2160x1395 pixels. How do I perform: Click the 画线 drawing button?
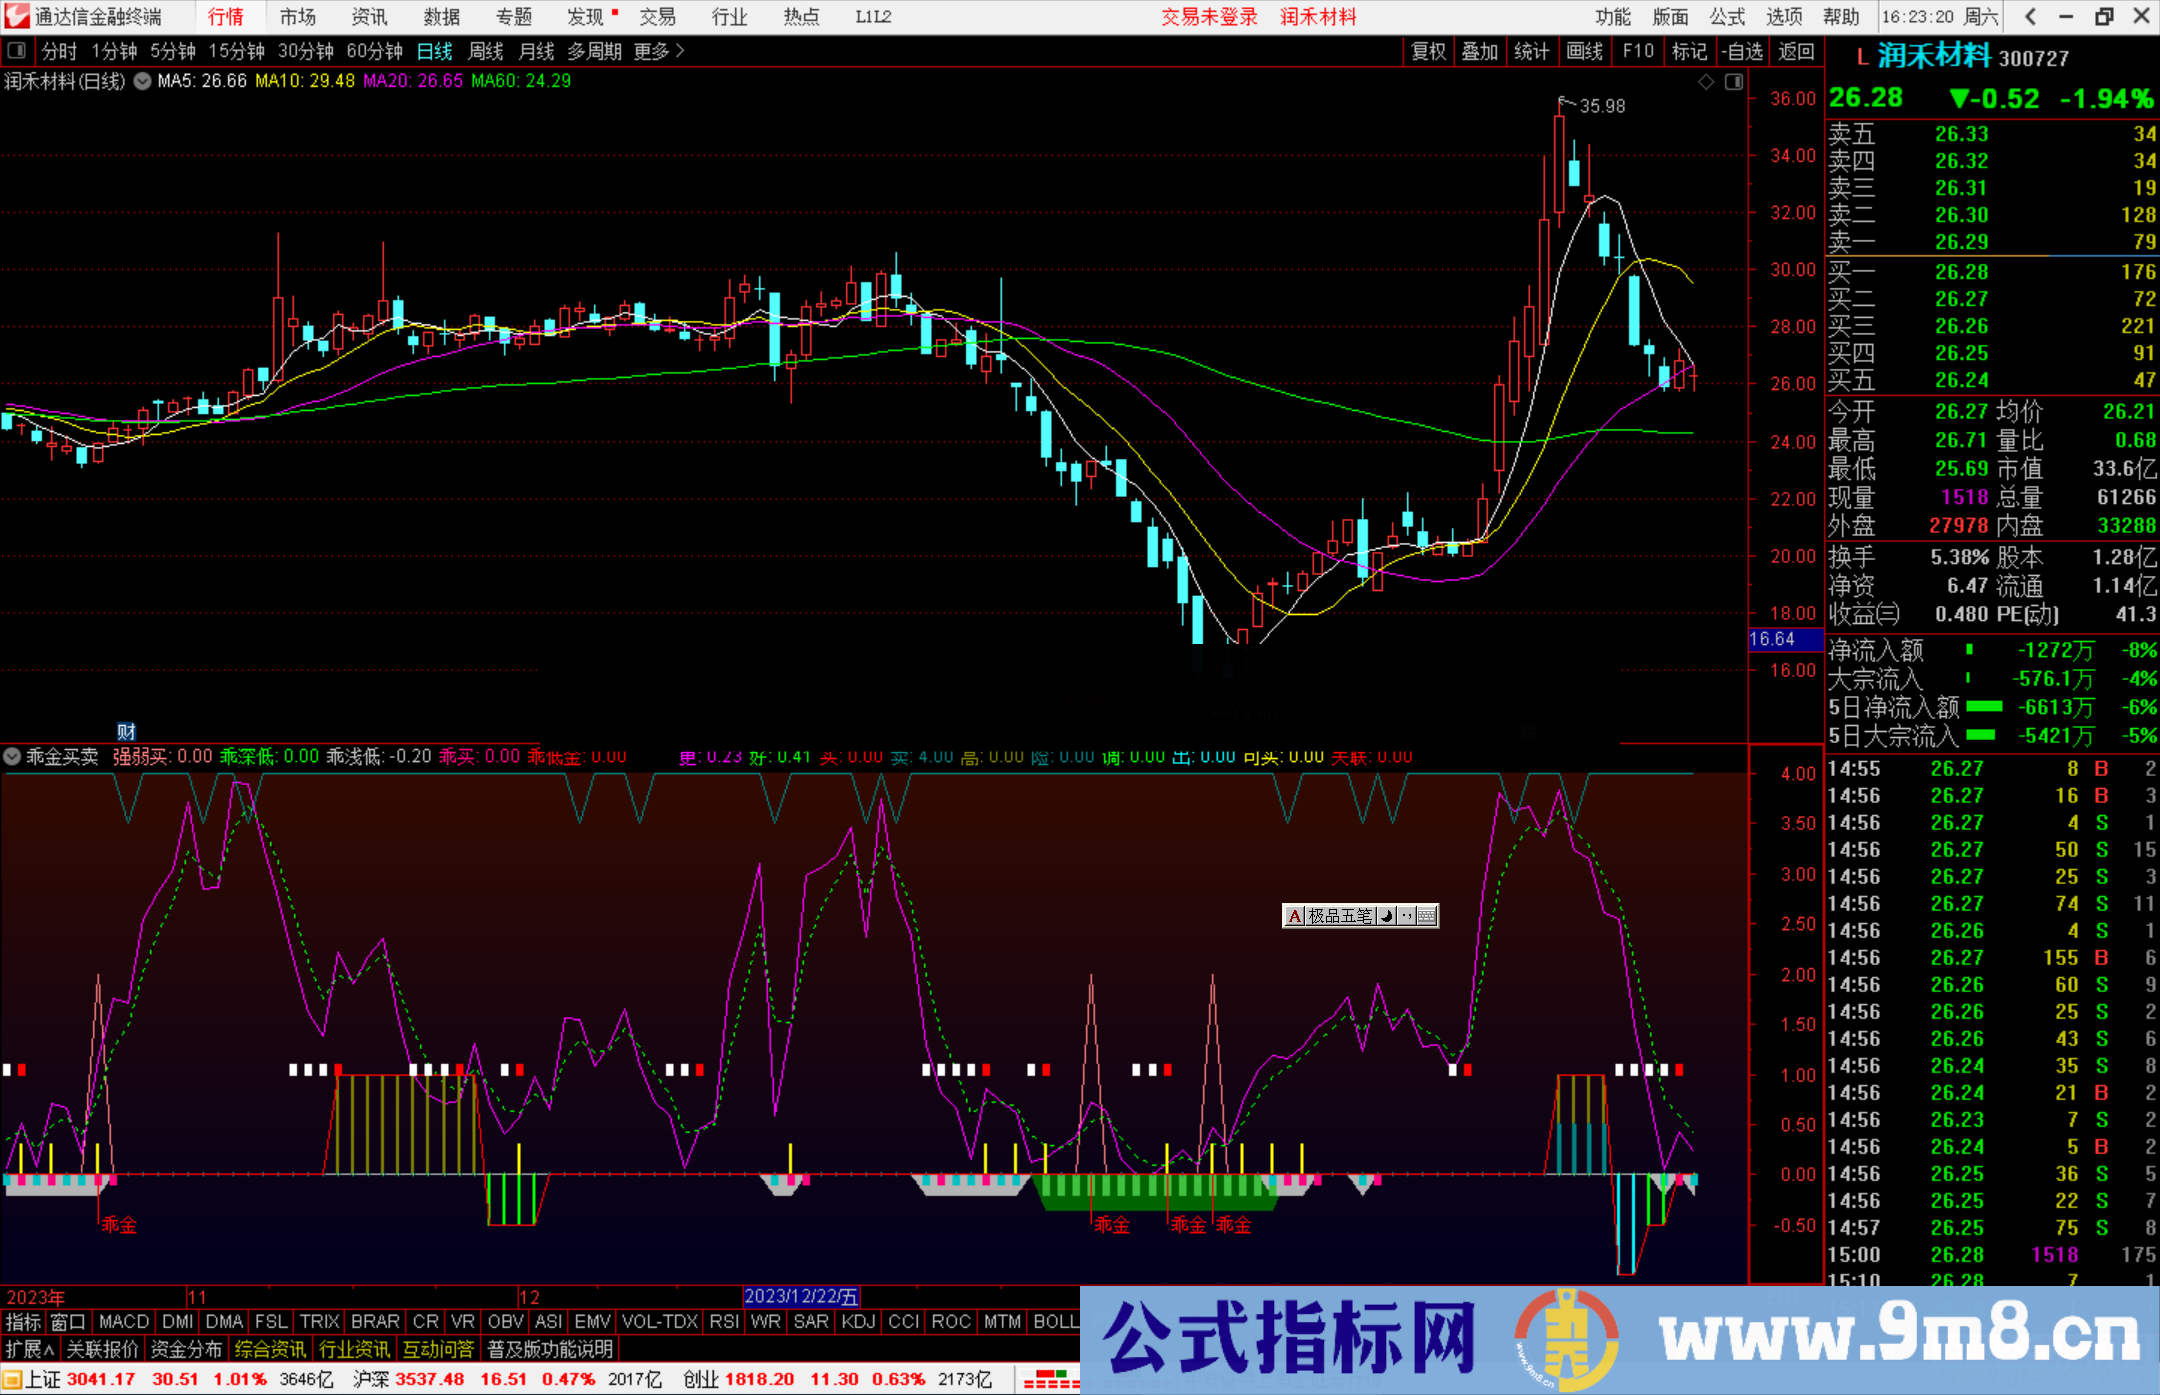pos(1584,51)
